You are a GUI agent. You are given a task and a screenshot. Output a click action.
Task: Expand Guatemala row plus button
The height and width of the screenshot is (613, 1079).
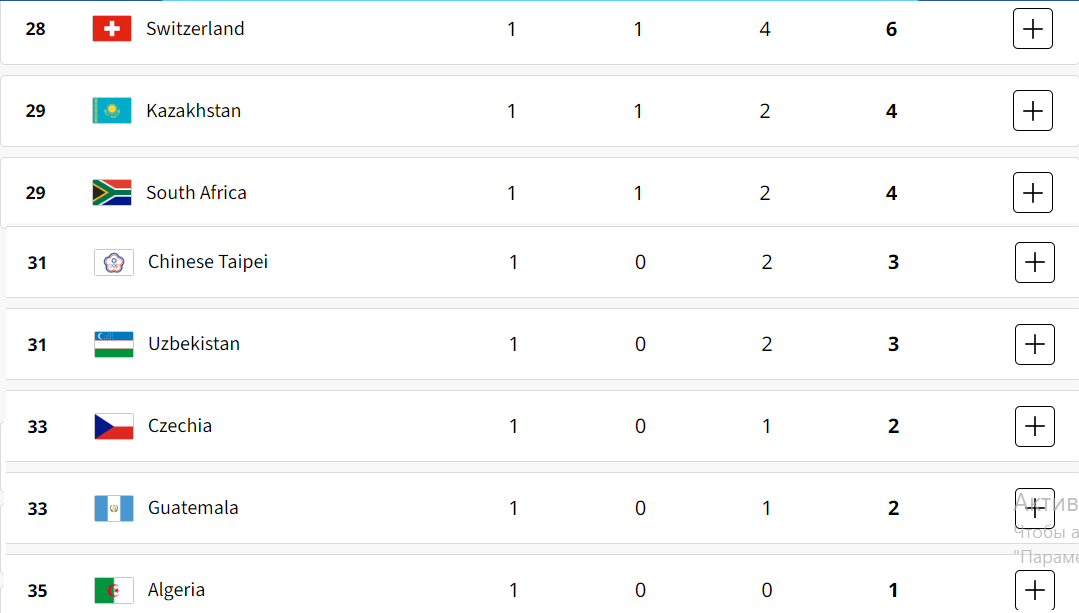1034,508
